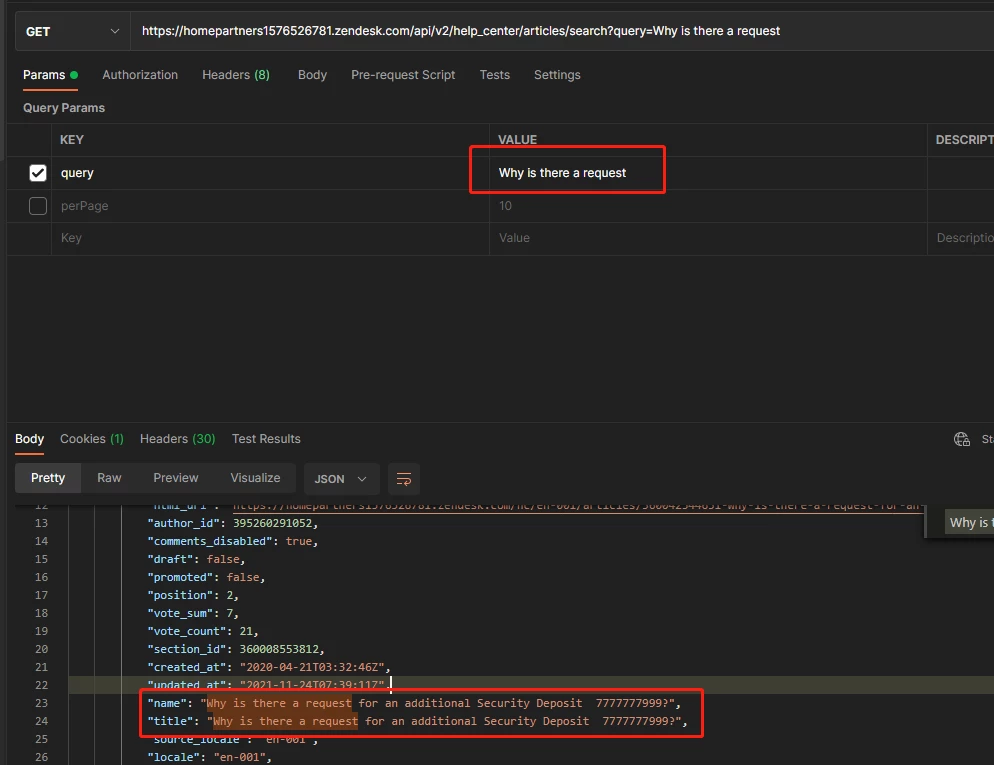Toggle the line wrap icon
Image resolution: width=994 pixels, height=765 pixels.
404,479
